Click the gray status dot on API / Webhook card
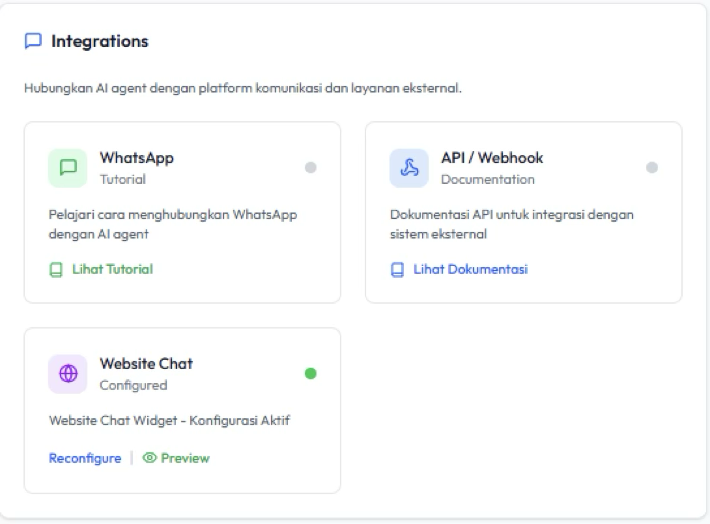The image size is (710, 524). pos(652,168)
